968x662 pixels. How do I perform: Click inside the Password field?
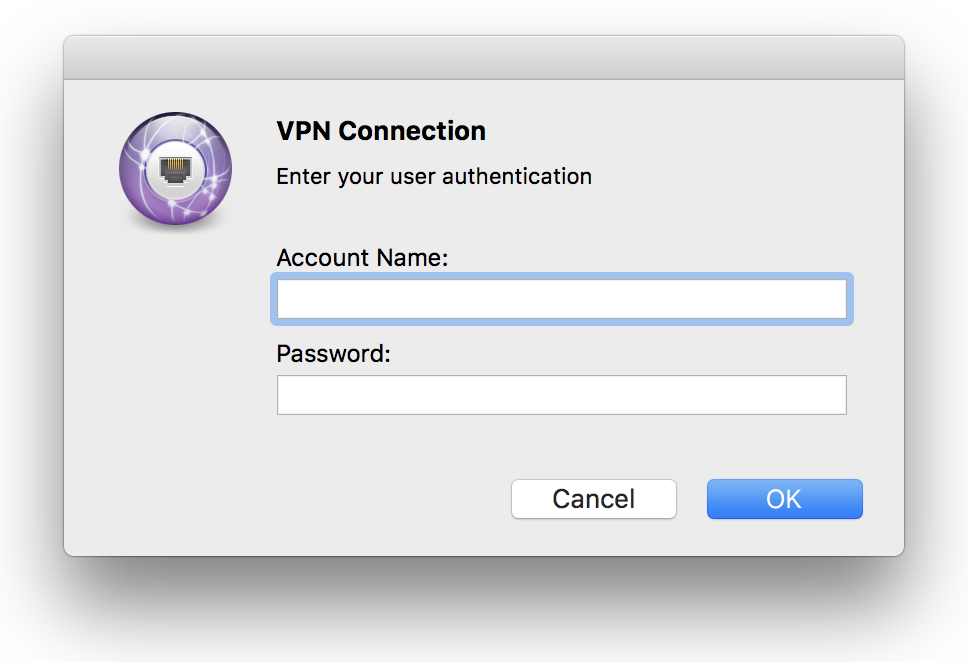[561, 395]
